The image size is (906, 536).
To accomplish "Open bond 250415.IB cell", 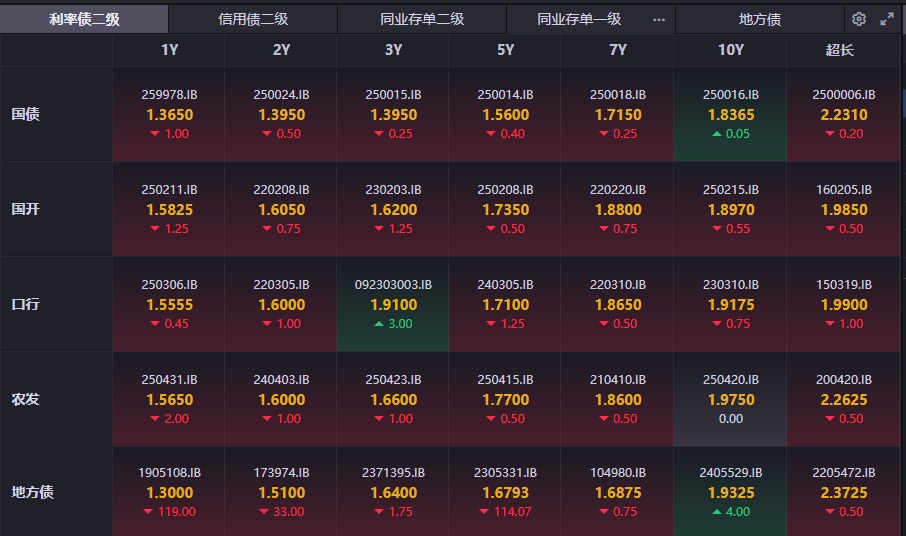I will pyautogui.click(x=505, y=399).
